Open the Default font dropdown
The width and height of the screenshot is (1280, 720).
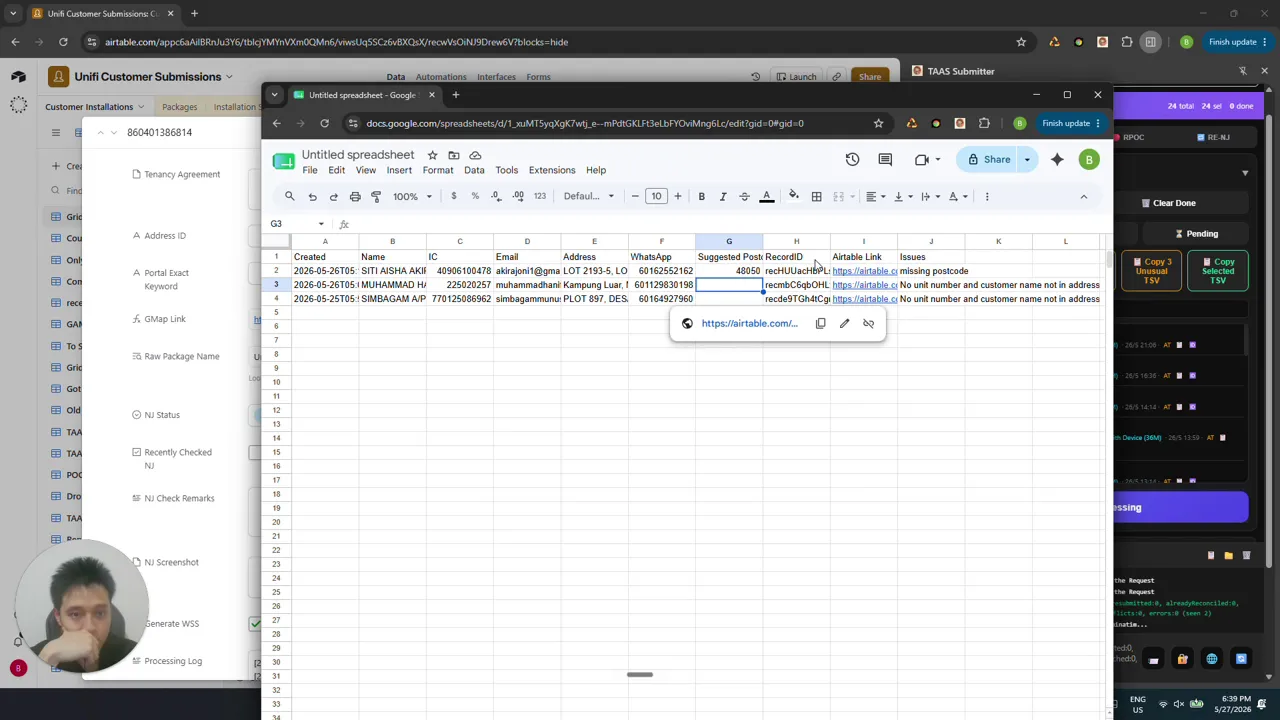point(587,197)
